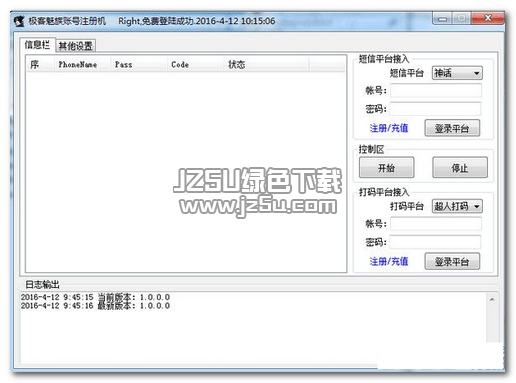The image size is (516, 383).
Task: Open the 打码平台 dropdown showing 超人打码
Action: click(457, 206)
